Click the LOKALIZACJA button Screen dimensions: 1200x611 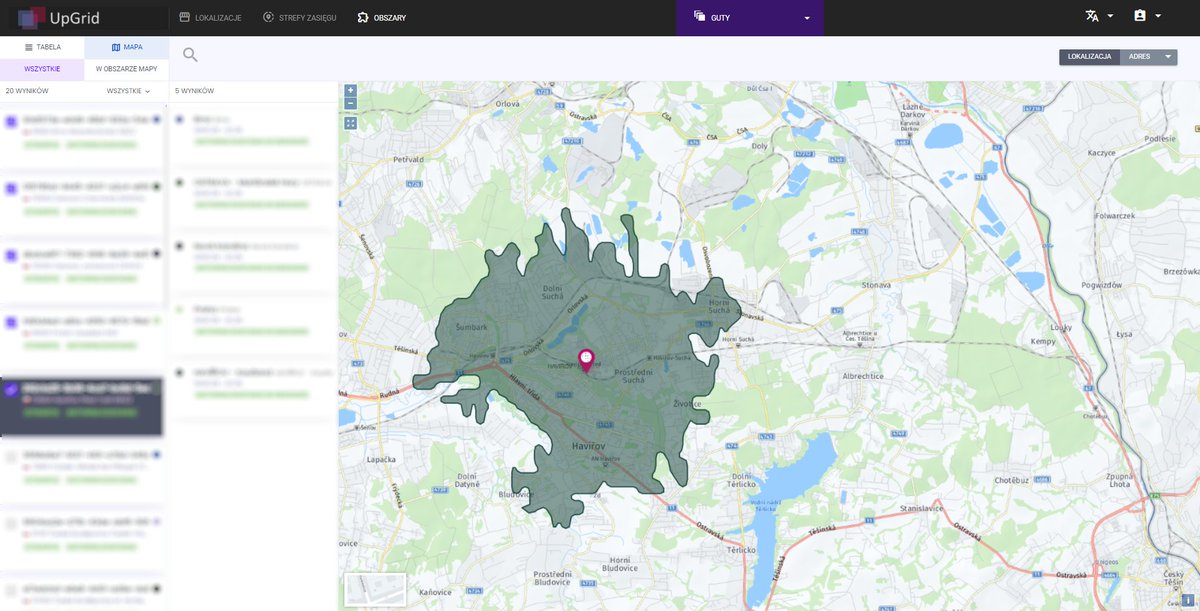coord(1089,57)
